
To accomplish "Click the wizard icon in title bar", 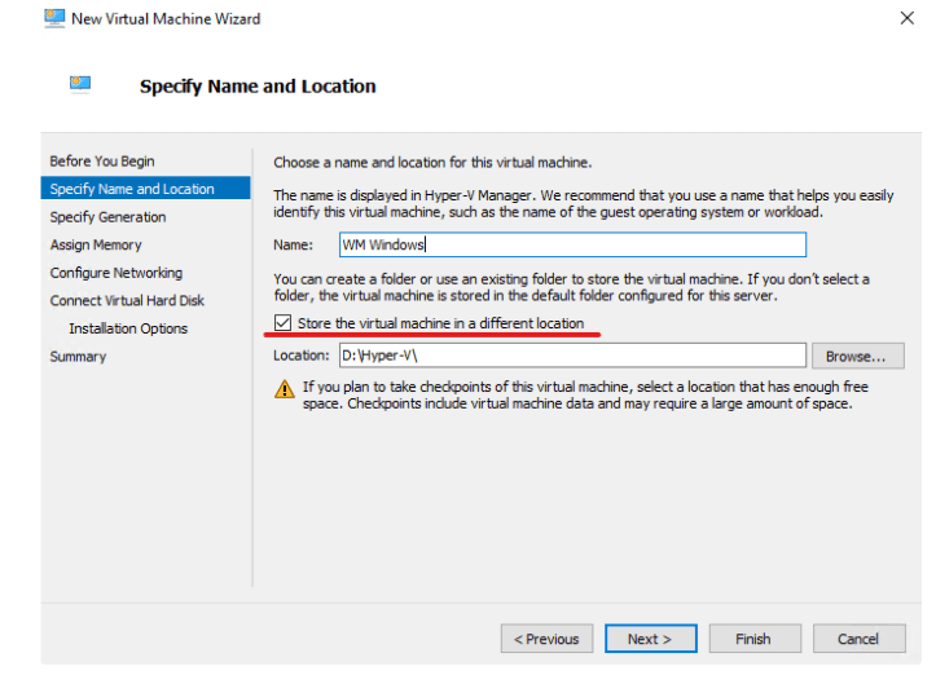I will click(54, 19).
